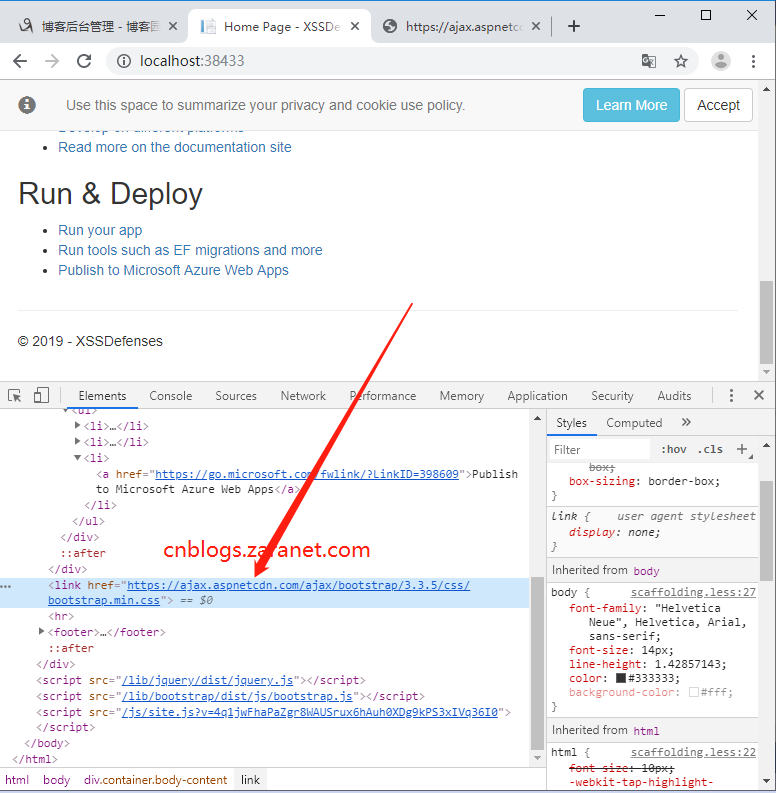Show more Styles pane tabs chevron
776x793 pixels.
point(686,422)
